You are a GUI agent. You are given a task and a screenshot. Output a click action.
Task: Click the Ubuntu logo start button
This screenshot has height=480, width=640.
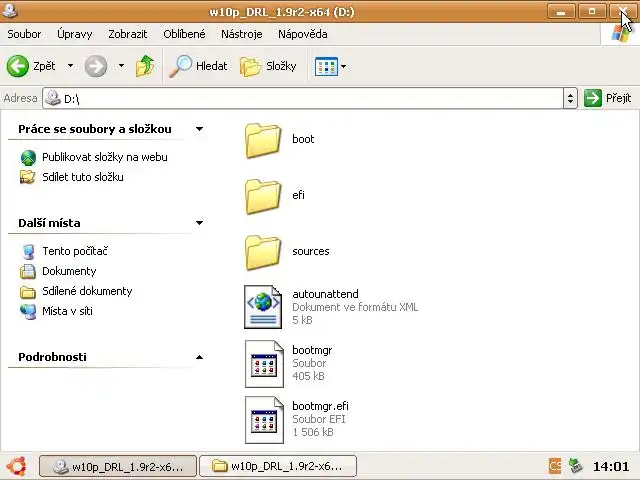(16, 466)
